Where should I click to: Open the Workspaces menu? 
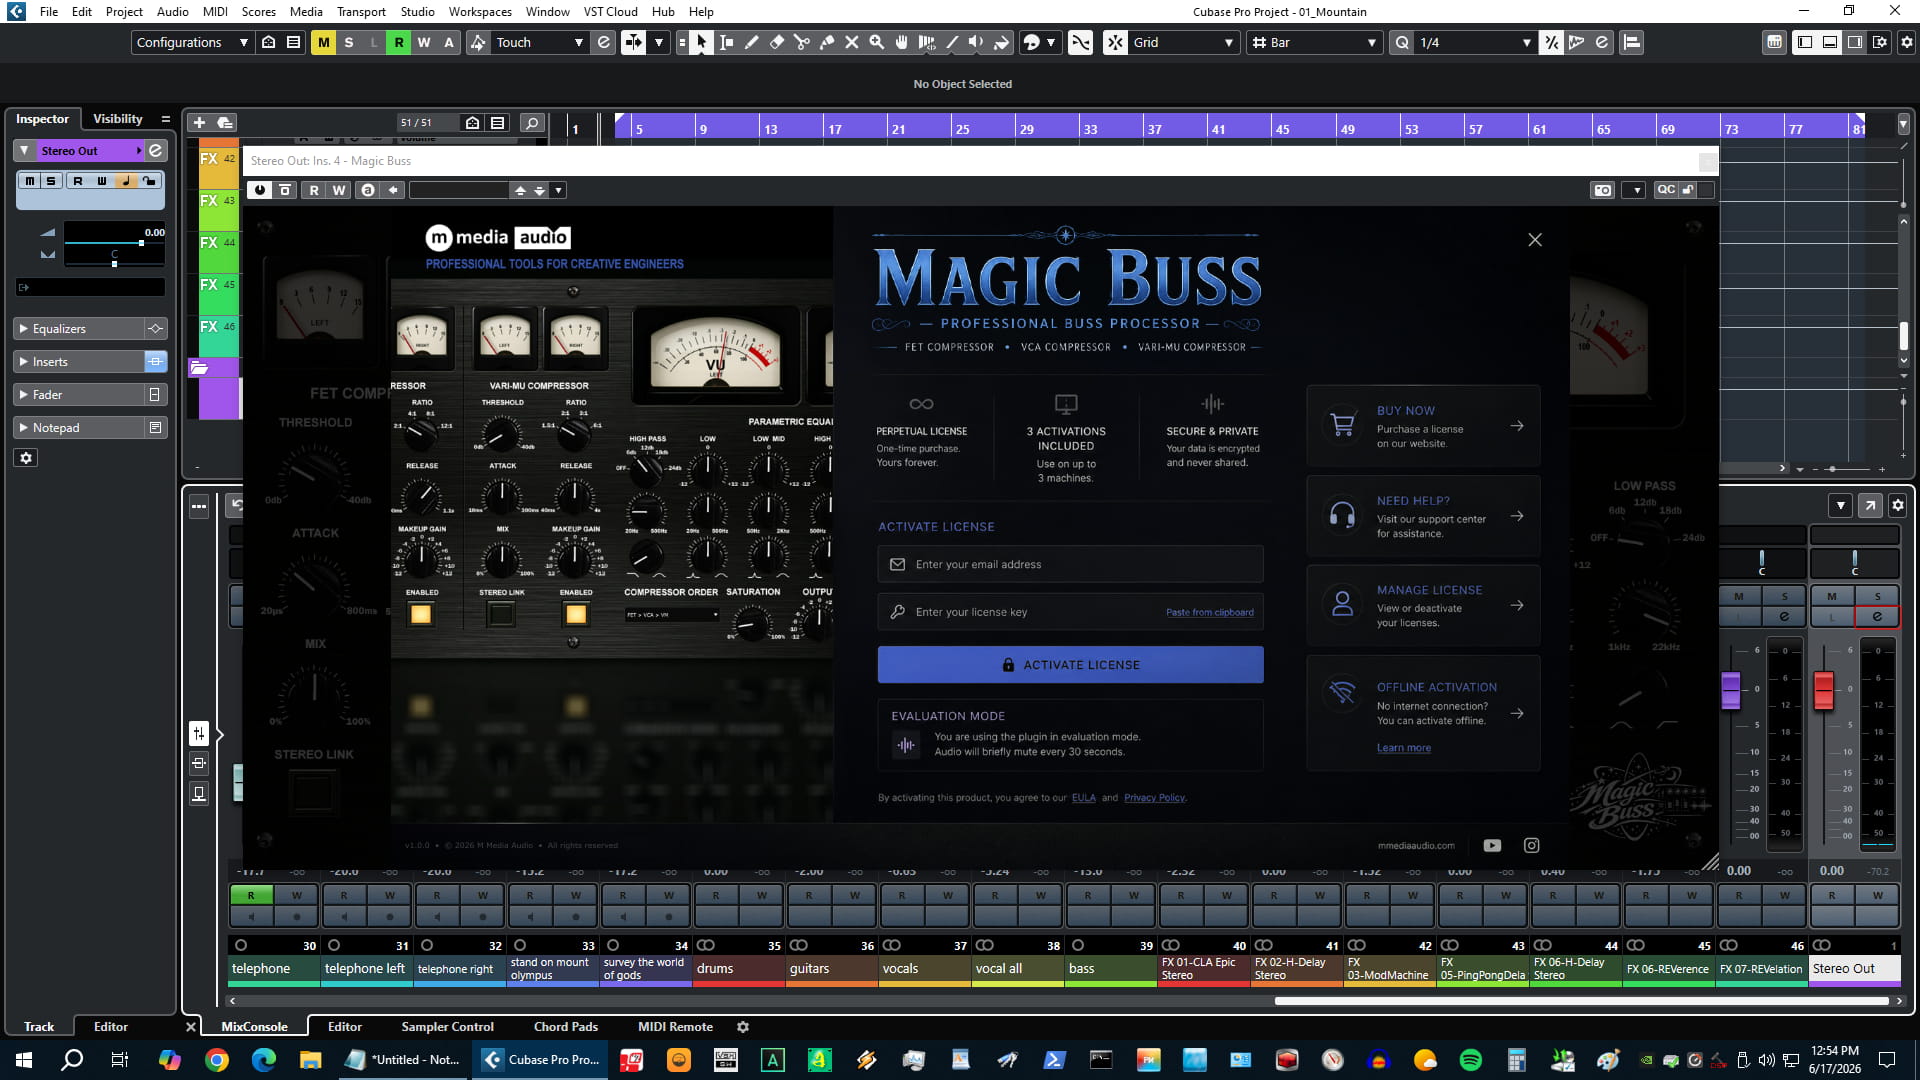click(x=480, y=12)
